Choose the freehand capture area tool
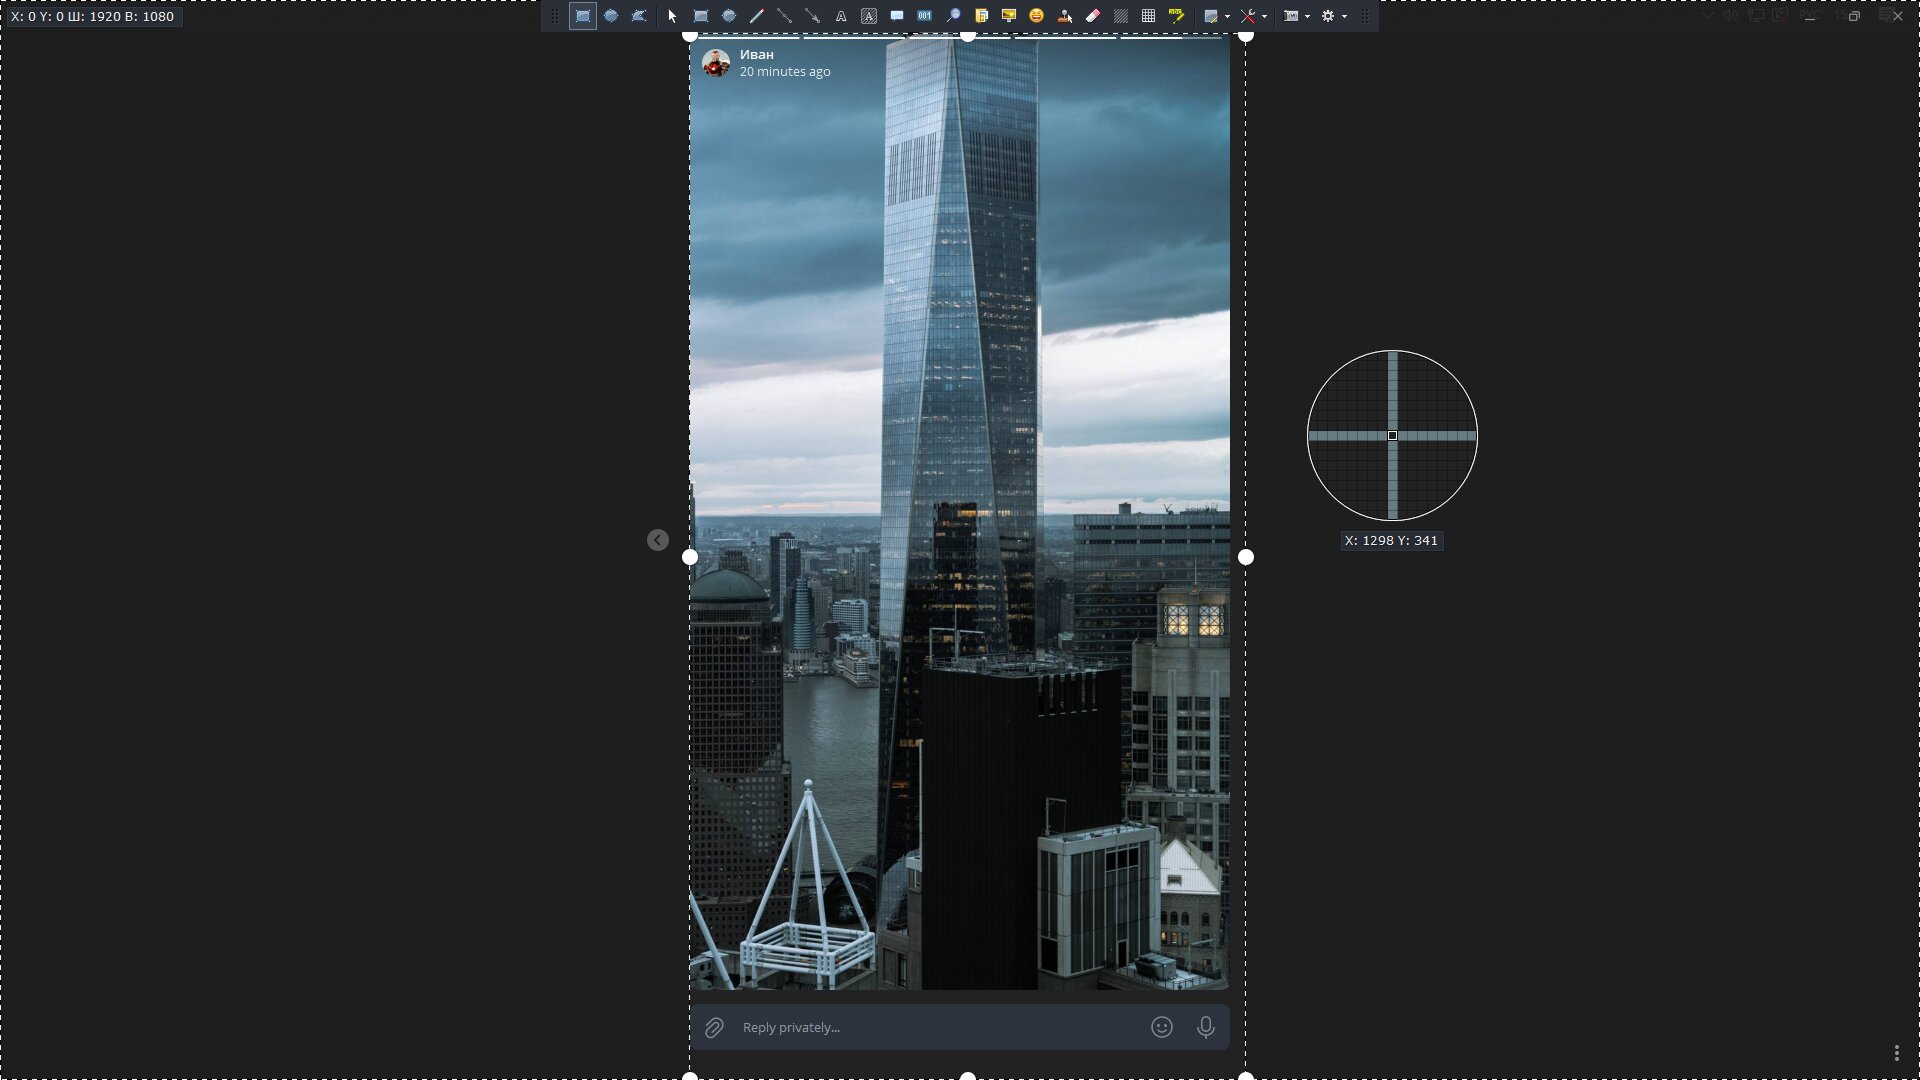 [x=639, y=16]
